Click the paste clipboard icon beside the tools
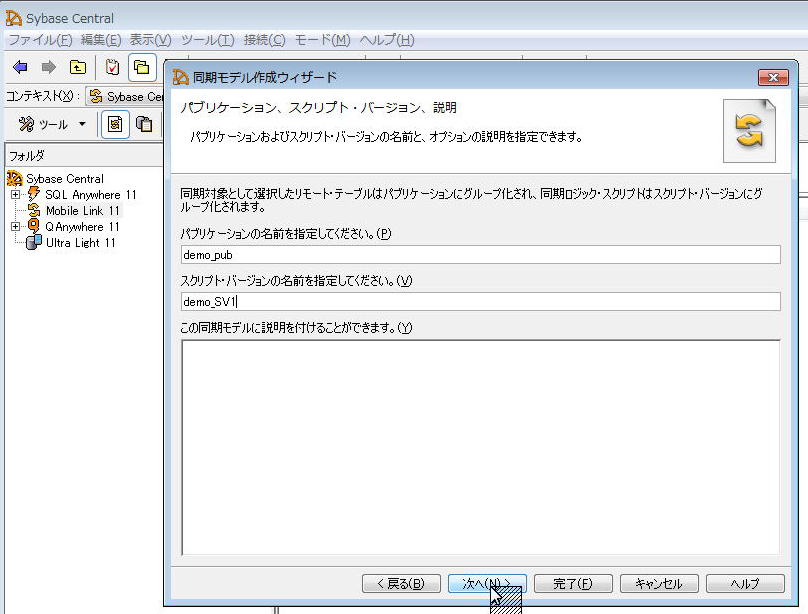Image resolution: width=808 pixels, height=614 pixels. 145,124
